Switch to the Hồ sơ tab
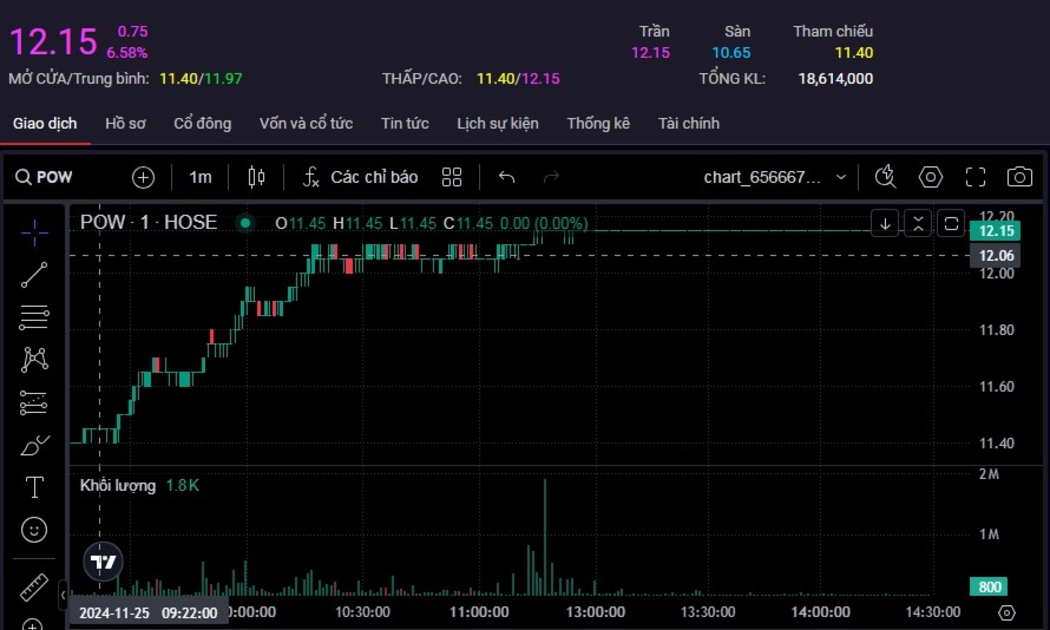This screenshot has width=1050, height=630. (x=125, y=123)
